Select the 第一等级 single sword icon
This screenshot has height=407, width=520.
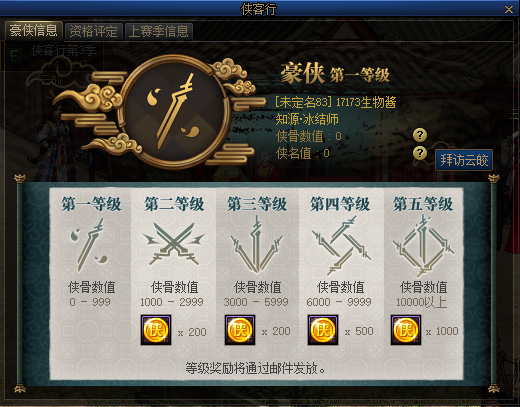pyautogui.click(x=90, y=245)
